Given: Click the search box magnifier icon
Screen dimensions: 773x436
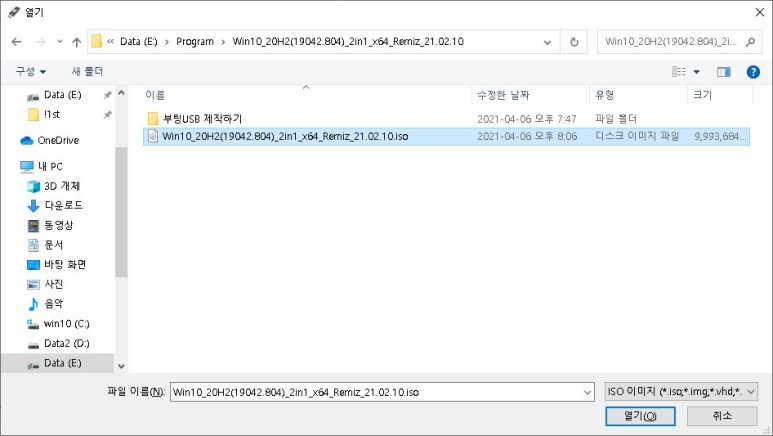Looking at the screenshot, I should 750,42.
